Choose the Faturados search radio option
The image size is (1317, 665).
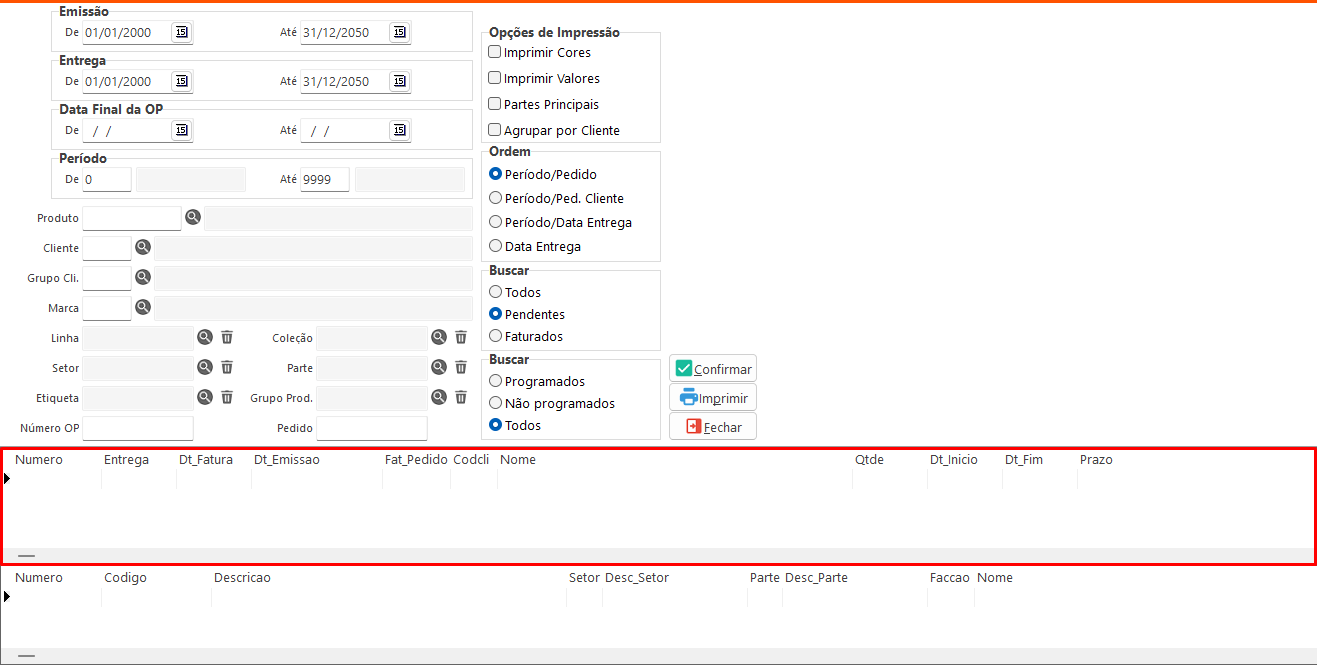[496, 336]
